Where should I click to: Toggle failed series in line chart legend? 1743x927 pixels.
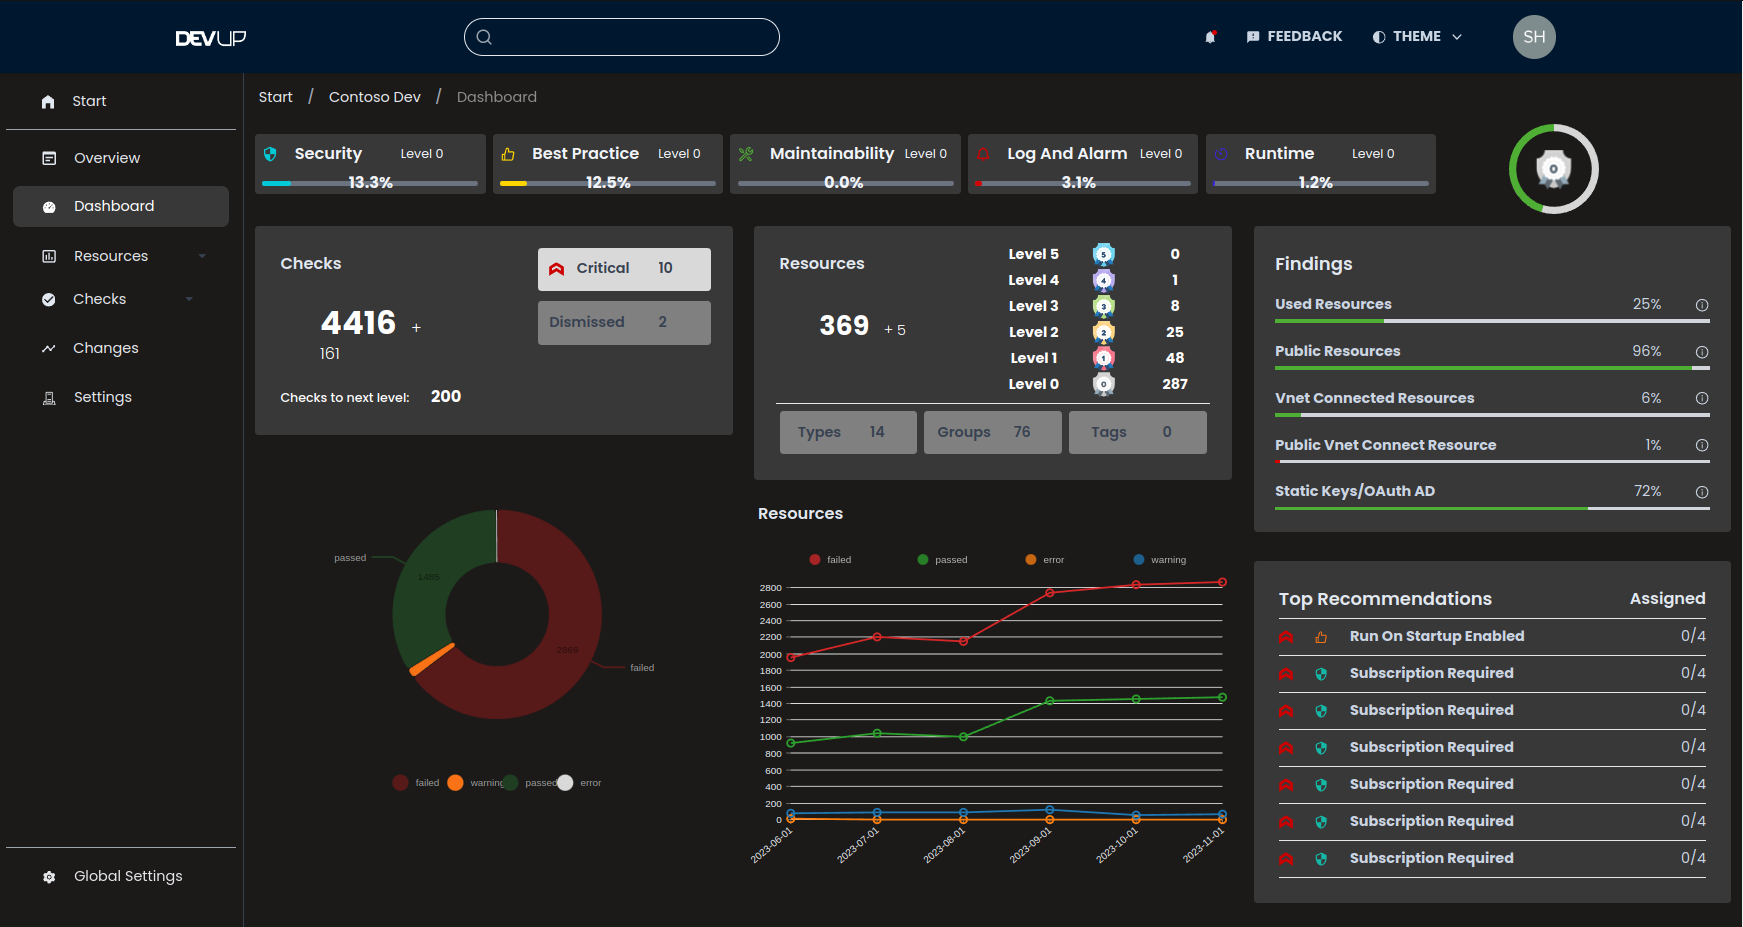[830, 560]
